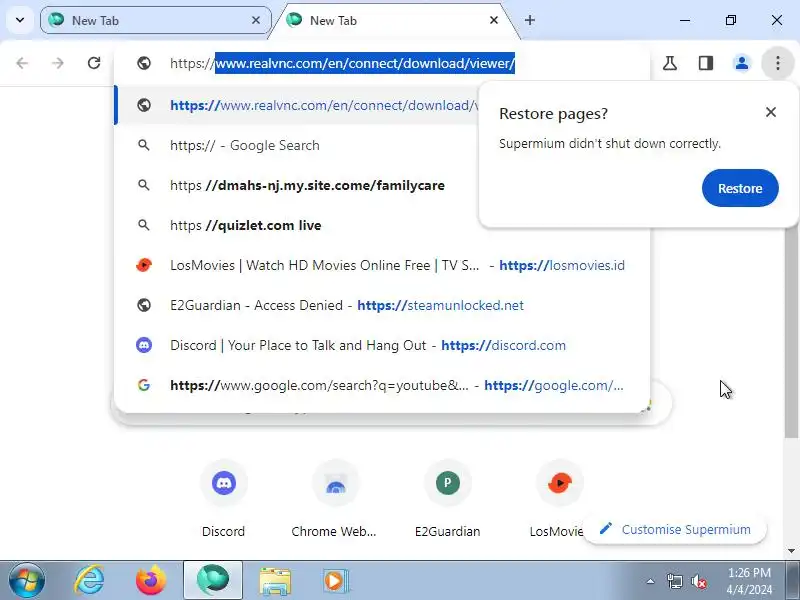Open the three-dot Supermium menu

tap(778, 63)
